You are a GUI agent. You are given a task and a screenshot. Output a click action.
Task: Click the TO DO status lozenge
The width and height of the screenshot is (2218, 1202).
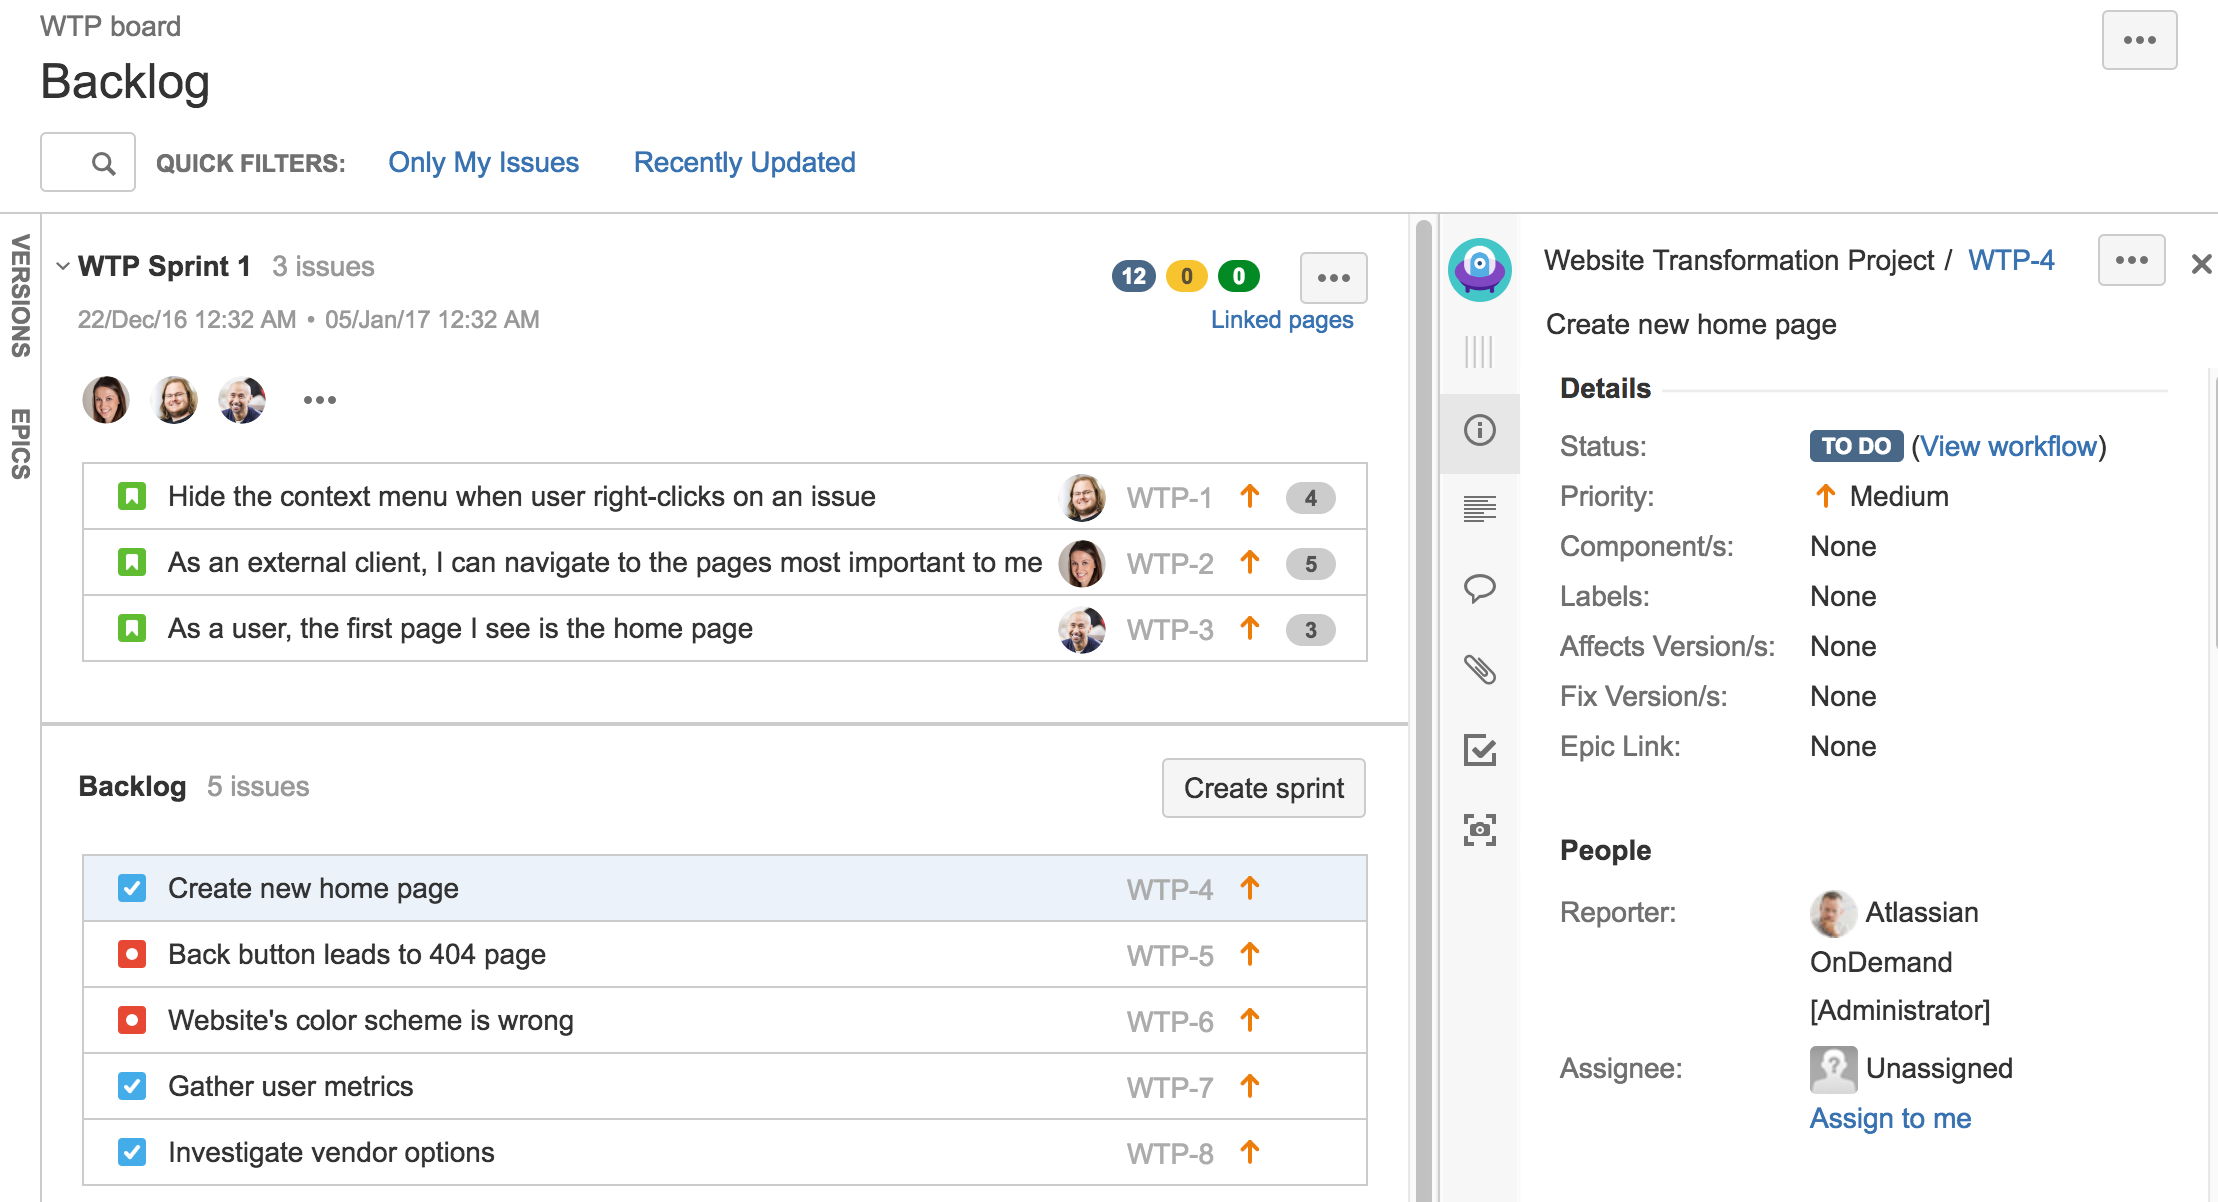coord(1855,446)
